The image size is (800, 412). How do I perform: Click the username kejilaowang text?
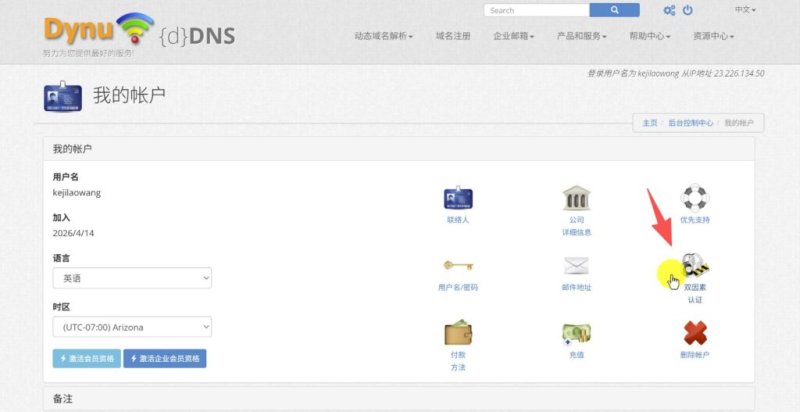[77, 193]
